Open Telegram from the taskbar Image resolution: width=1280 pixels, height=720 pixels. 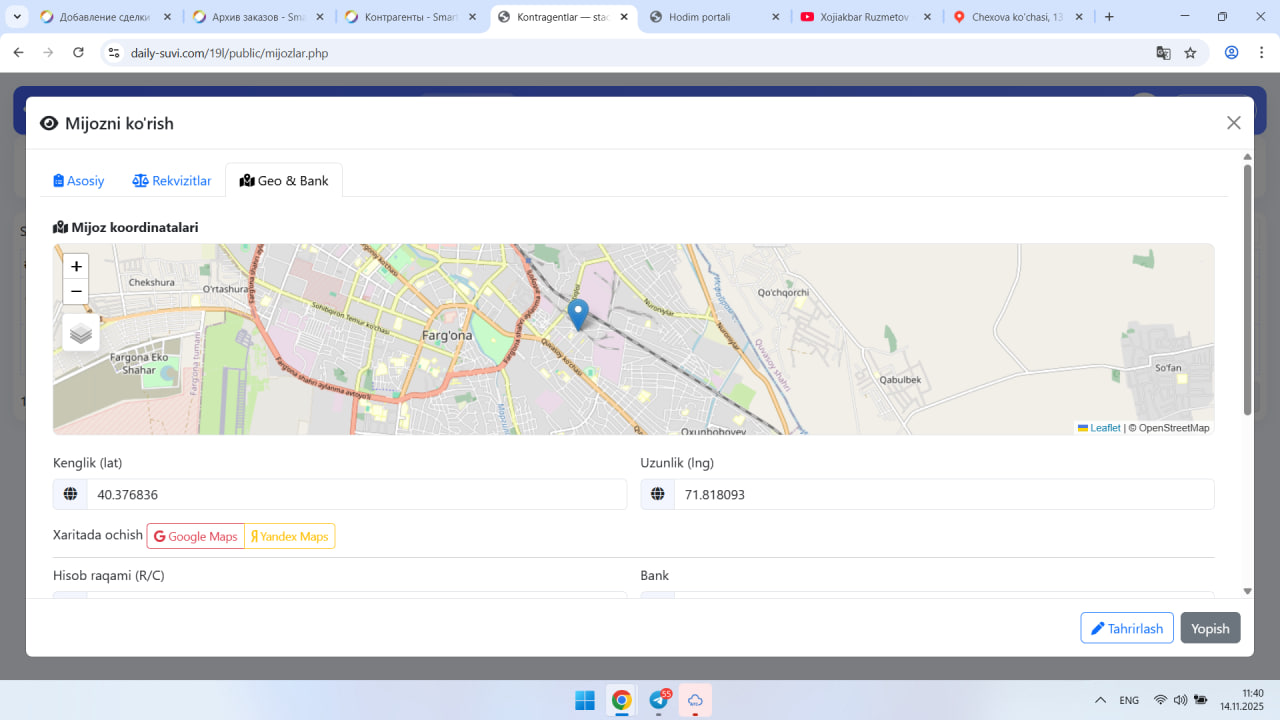click(659, 700)
